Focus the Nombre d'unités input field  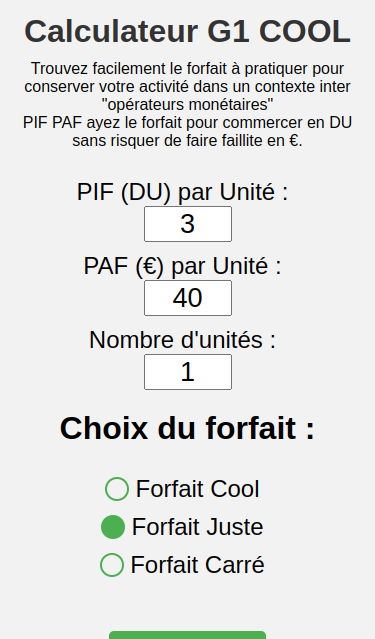pyautogui.click(x=188, y=372)
